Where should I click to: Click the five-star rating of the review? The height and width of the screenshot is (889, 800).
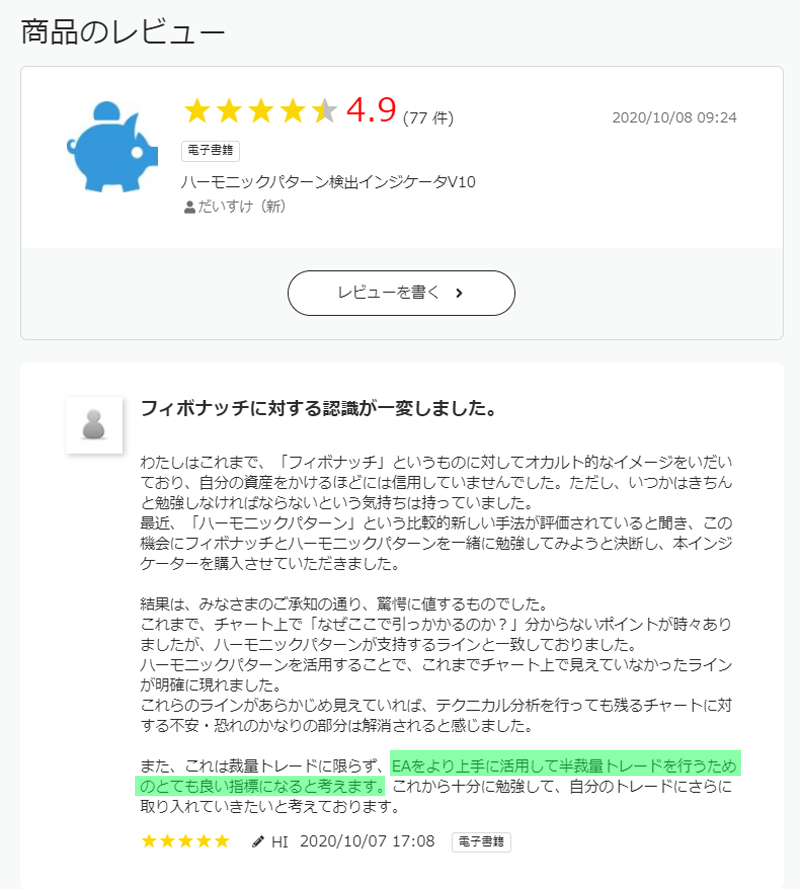coord(185,841)
